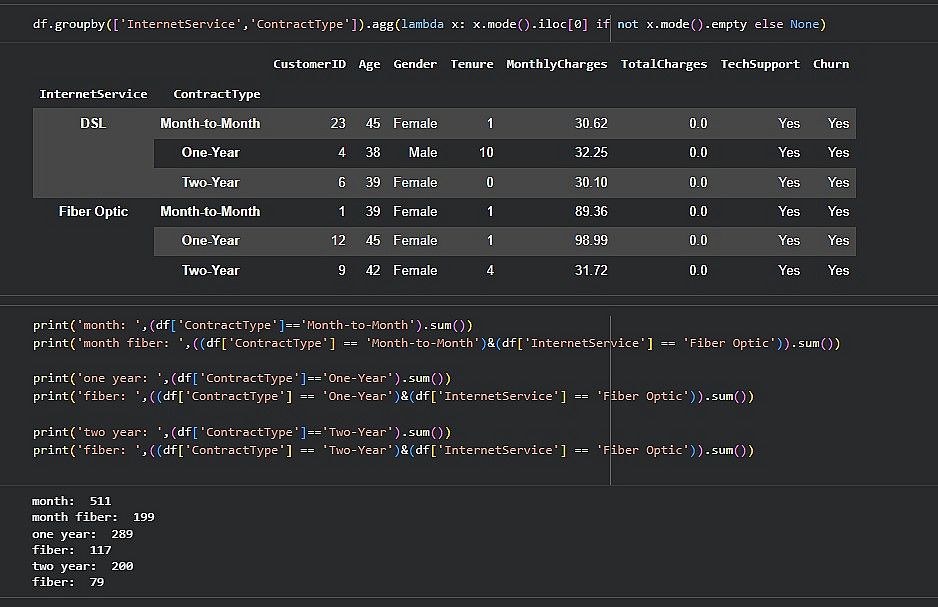Place cursor in print('one year: ') code line
938x607 pixels.
click(x=242, y=378)
